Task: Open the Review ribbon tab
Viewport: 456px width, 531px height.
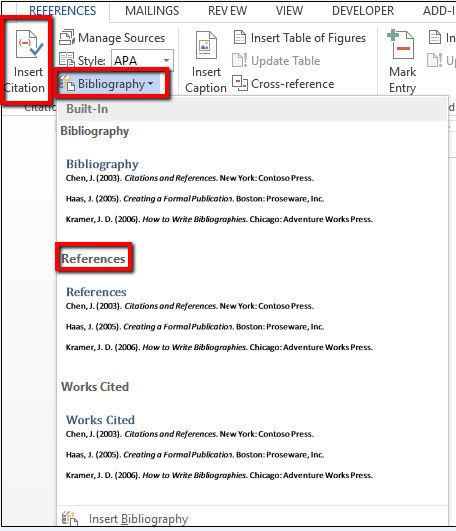Action: coord(227,11)
